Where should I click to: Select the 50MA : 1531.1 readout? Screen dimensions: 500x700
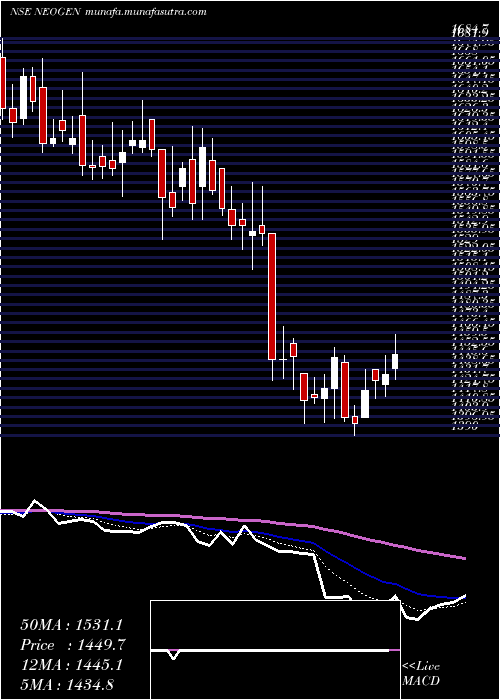(x=71, y=625)
